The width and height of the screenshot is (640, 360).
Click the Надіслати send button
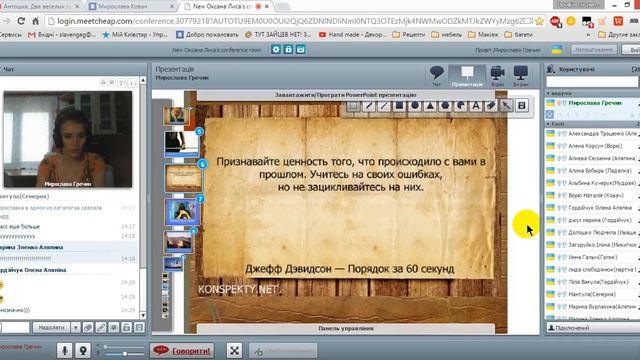tap(51, 327)
